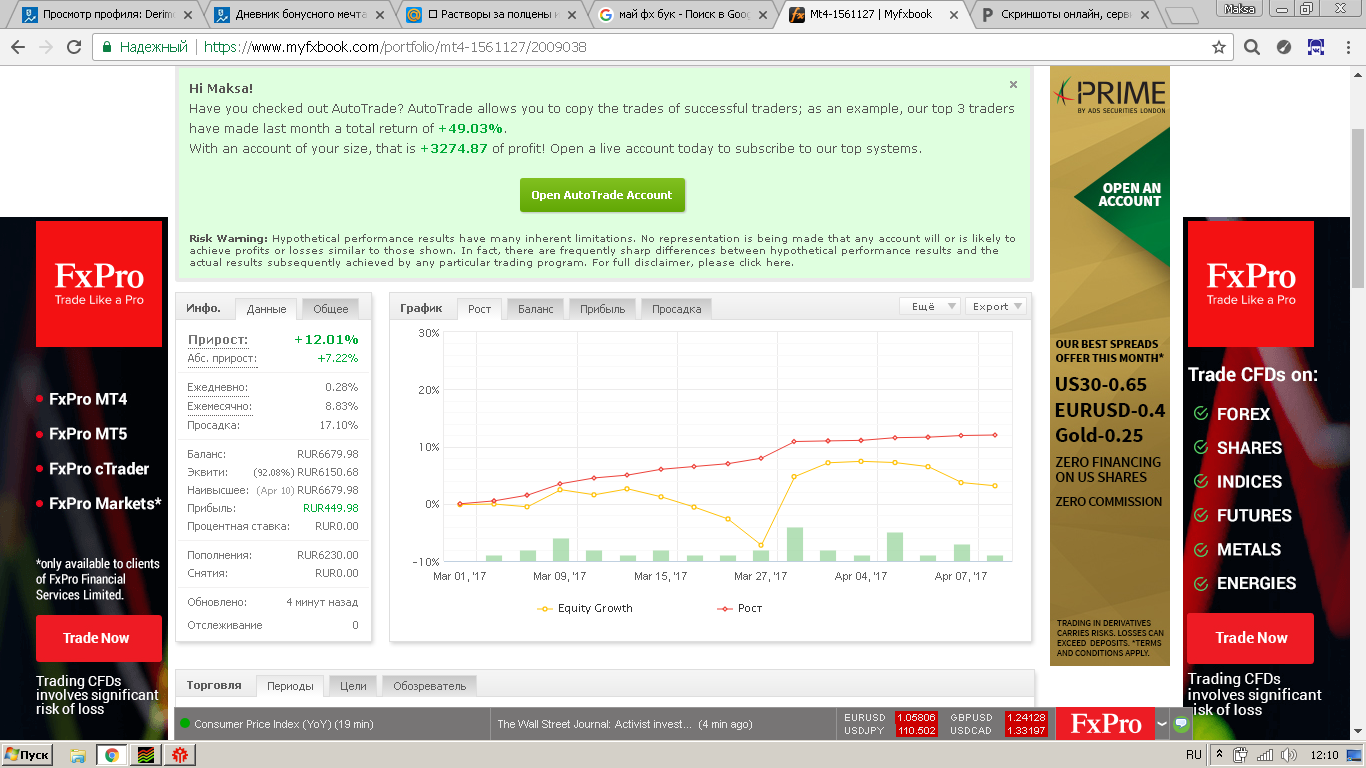Show hidden system tray icons
This screenshot has width=1366, height=768.
[x=1220, y=755]
